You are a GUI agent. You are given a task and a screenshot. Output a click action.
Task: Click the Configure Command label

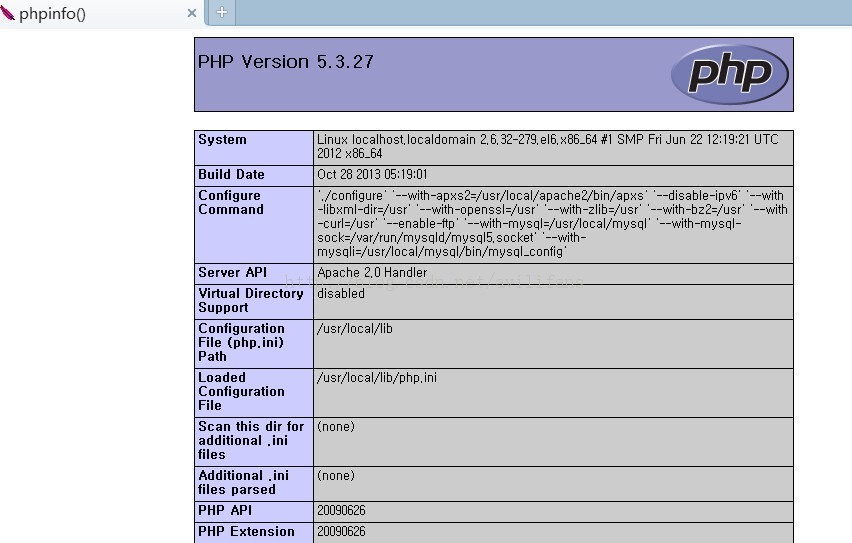(x=231, y=202)
